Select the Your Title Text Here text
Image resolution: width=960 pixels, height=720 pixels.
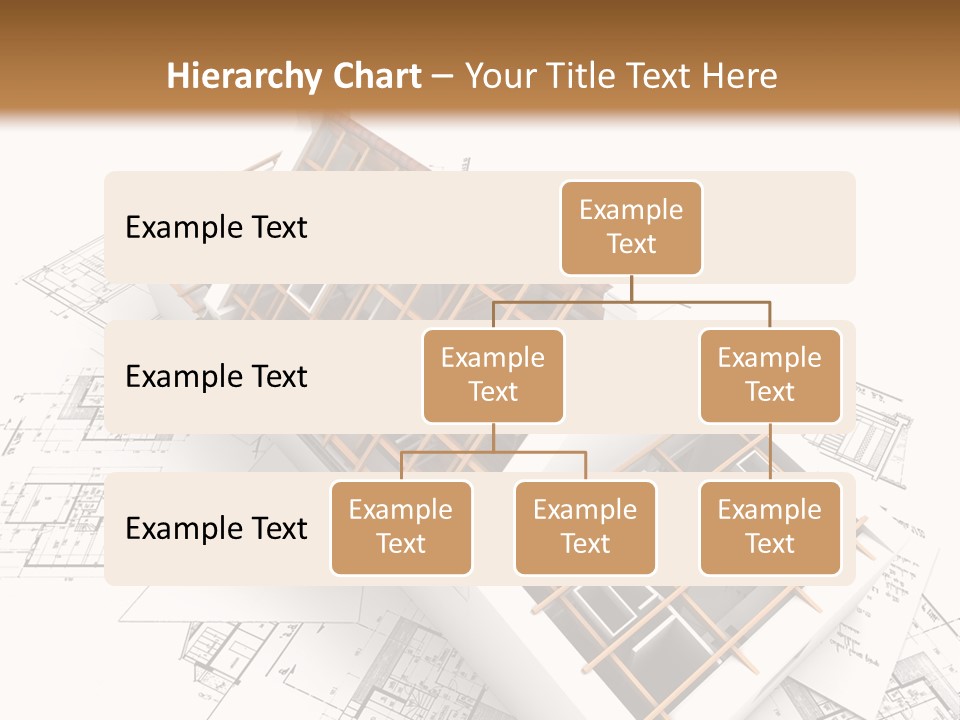(x=620, y=75)
